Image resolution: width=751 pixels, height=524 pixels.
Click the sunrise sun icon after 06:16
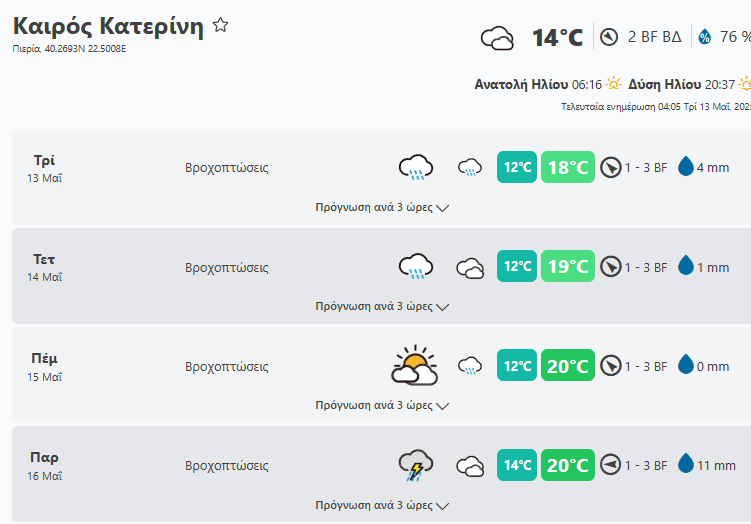[614, 85]
